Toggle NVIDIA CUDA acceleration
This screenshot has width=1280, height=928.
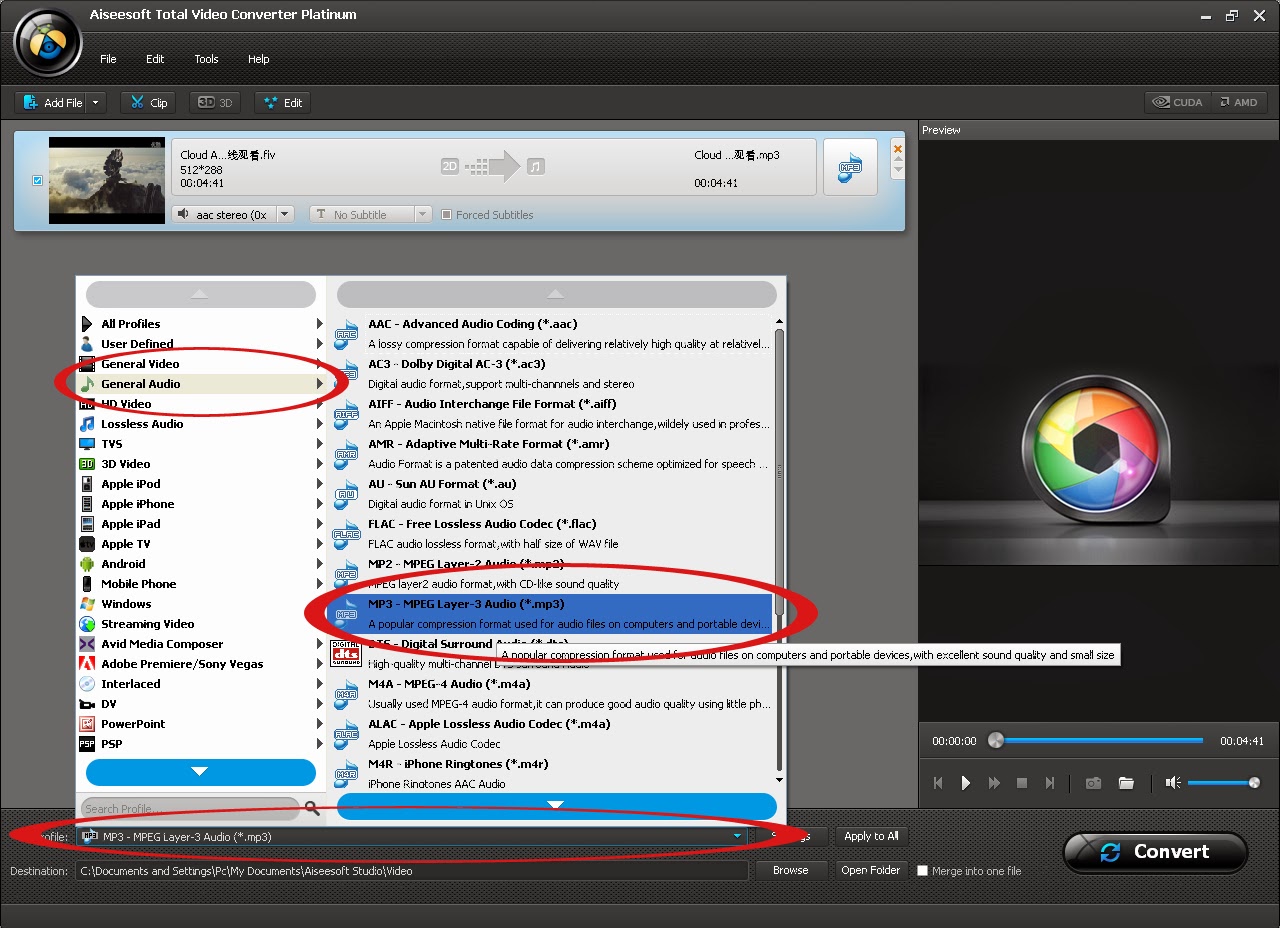pyautogui.click(x=1177, y=102)
